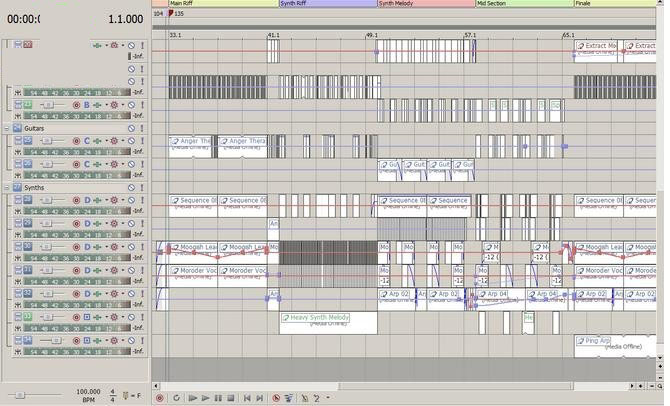Viewport: 670px width, 406px height.
Task: Select the first Anger Thera clip
Action: 193,147
